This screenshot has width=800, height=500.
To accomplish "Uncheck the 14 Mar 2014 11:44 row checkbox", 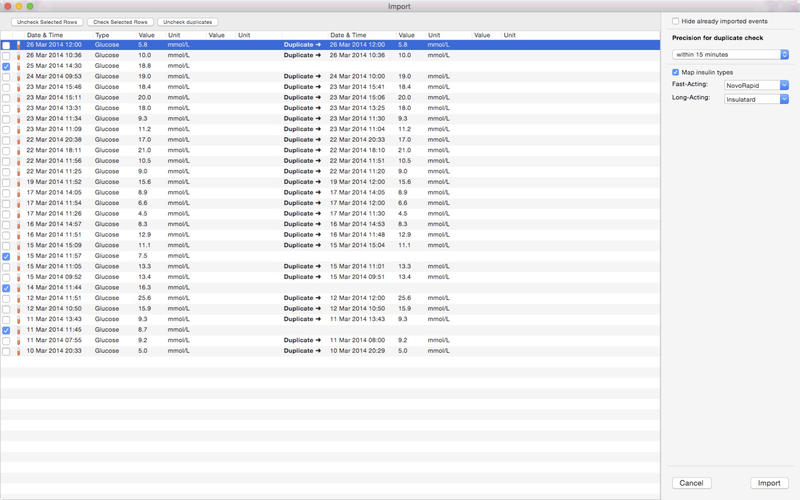I will point(6,288).
